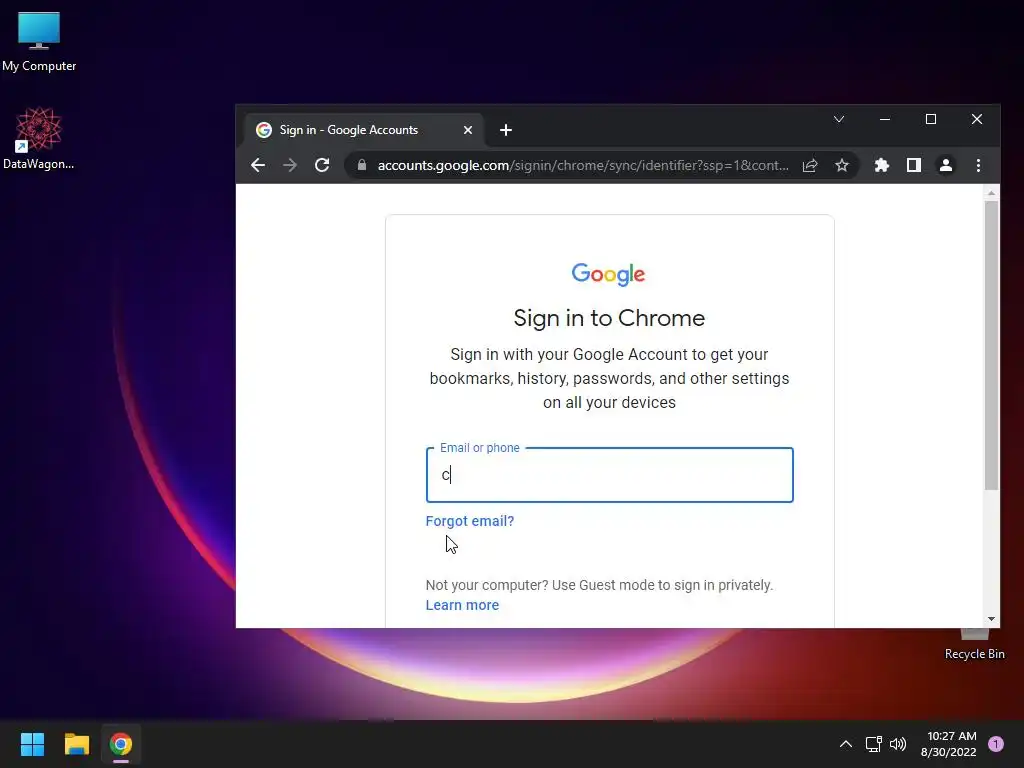Bookmark this tab with the star icon
The height and width of the screenshot is (768, 1024).
click(x=842, y=165)
